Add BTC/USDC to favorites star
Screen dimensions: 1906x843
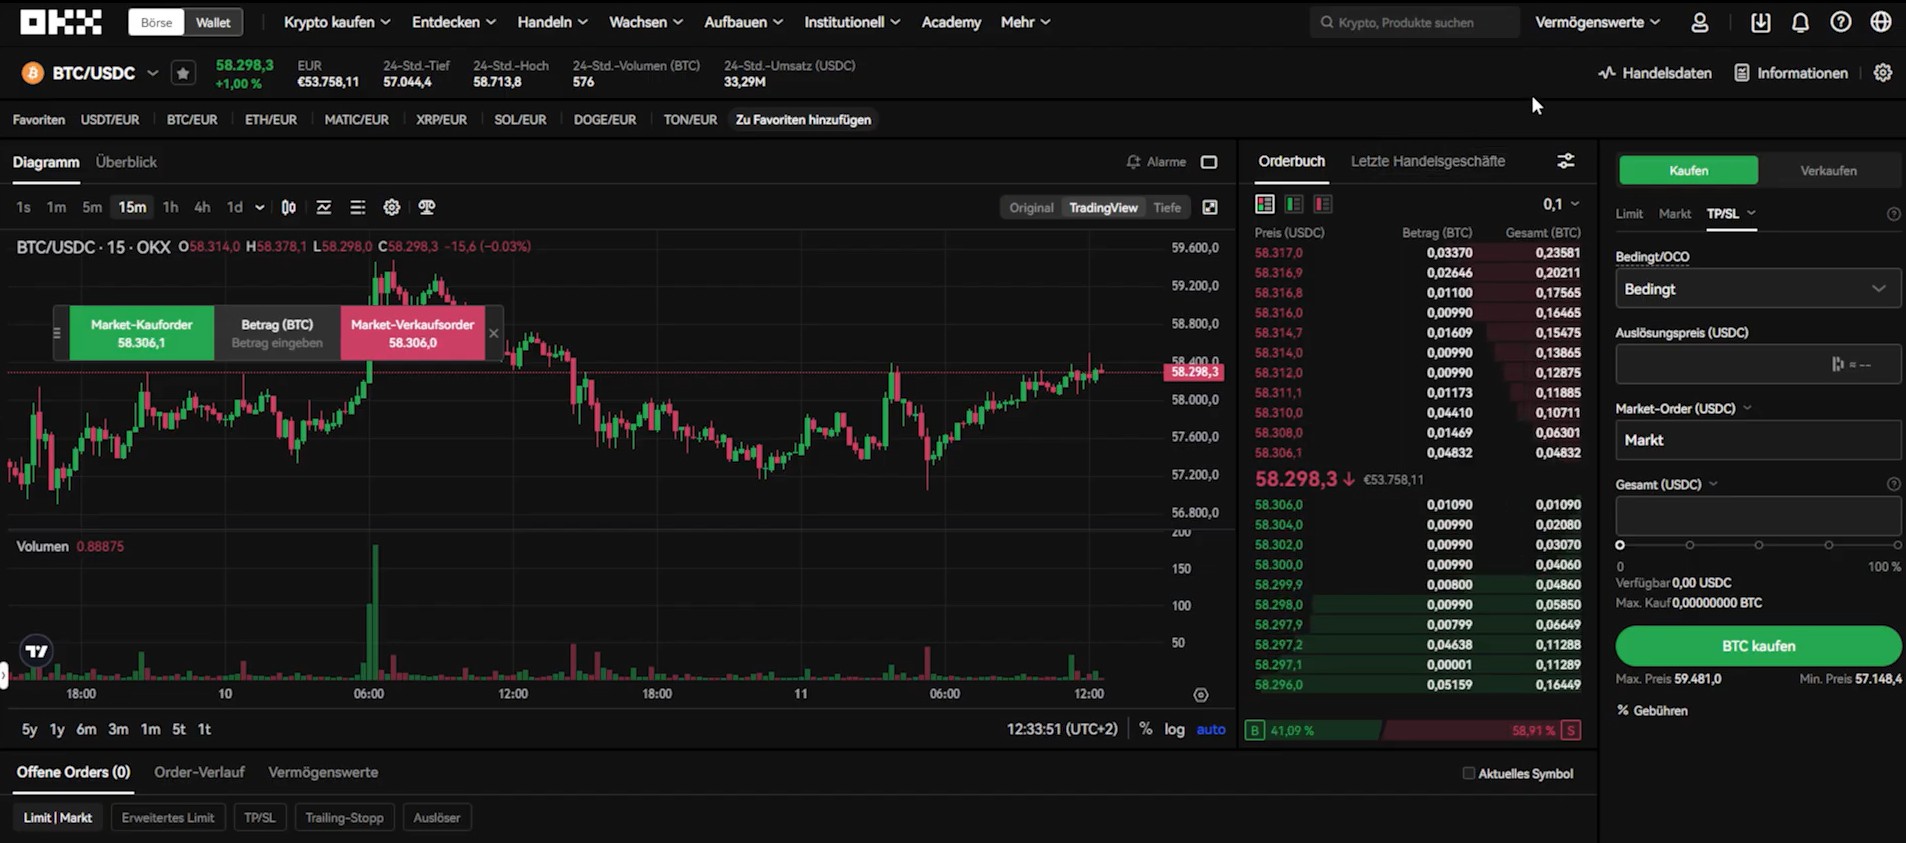click(x=183, y=73)
